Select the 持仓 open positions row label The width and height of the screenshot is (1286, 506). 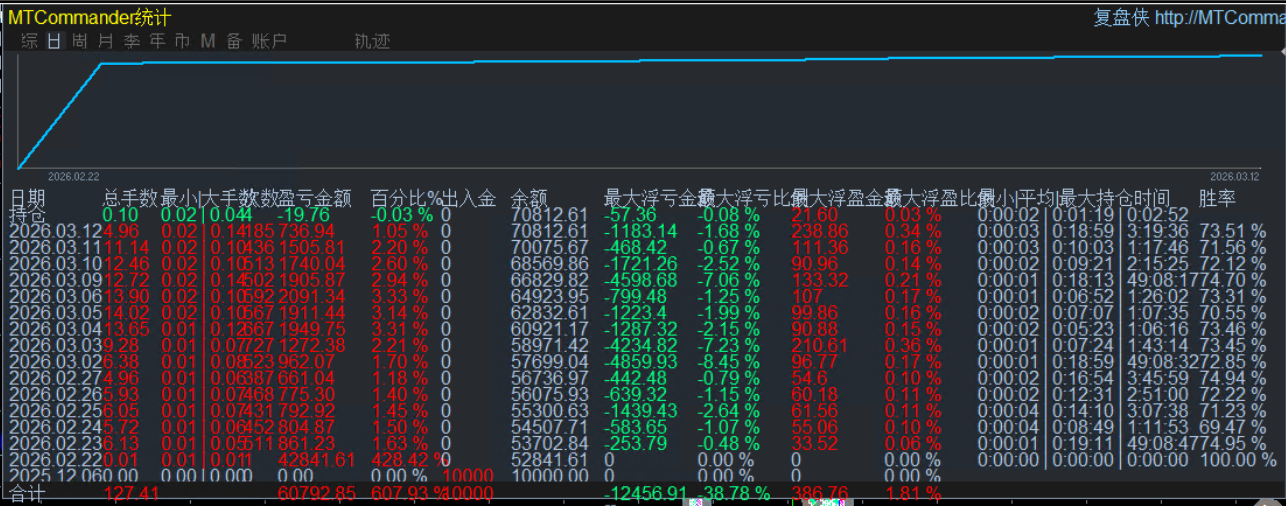coord(27,215)
